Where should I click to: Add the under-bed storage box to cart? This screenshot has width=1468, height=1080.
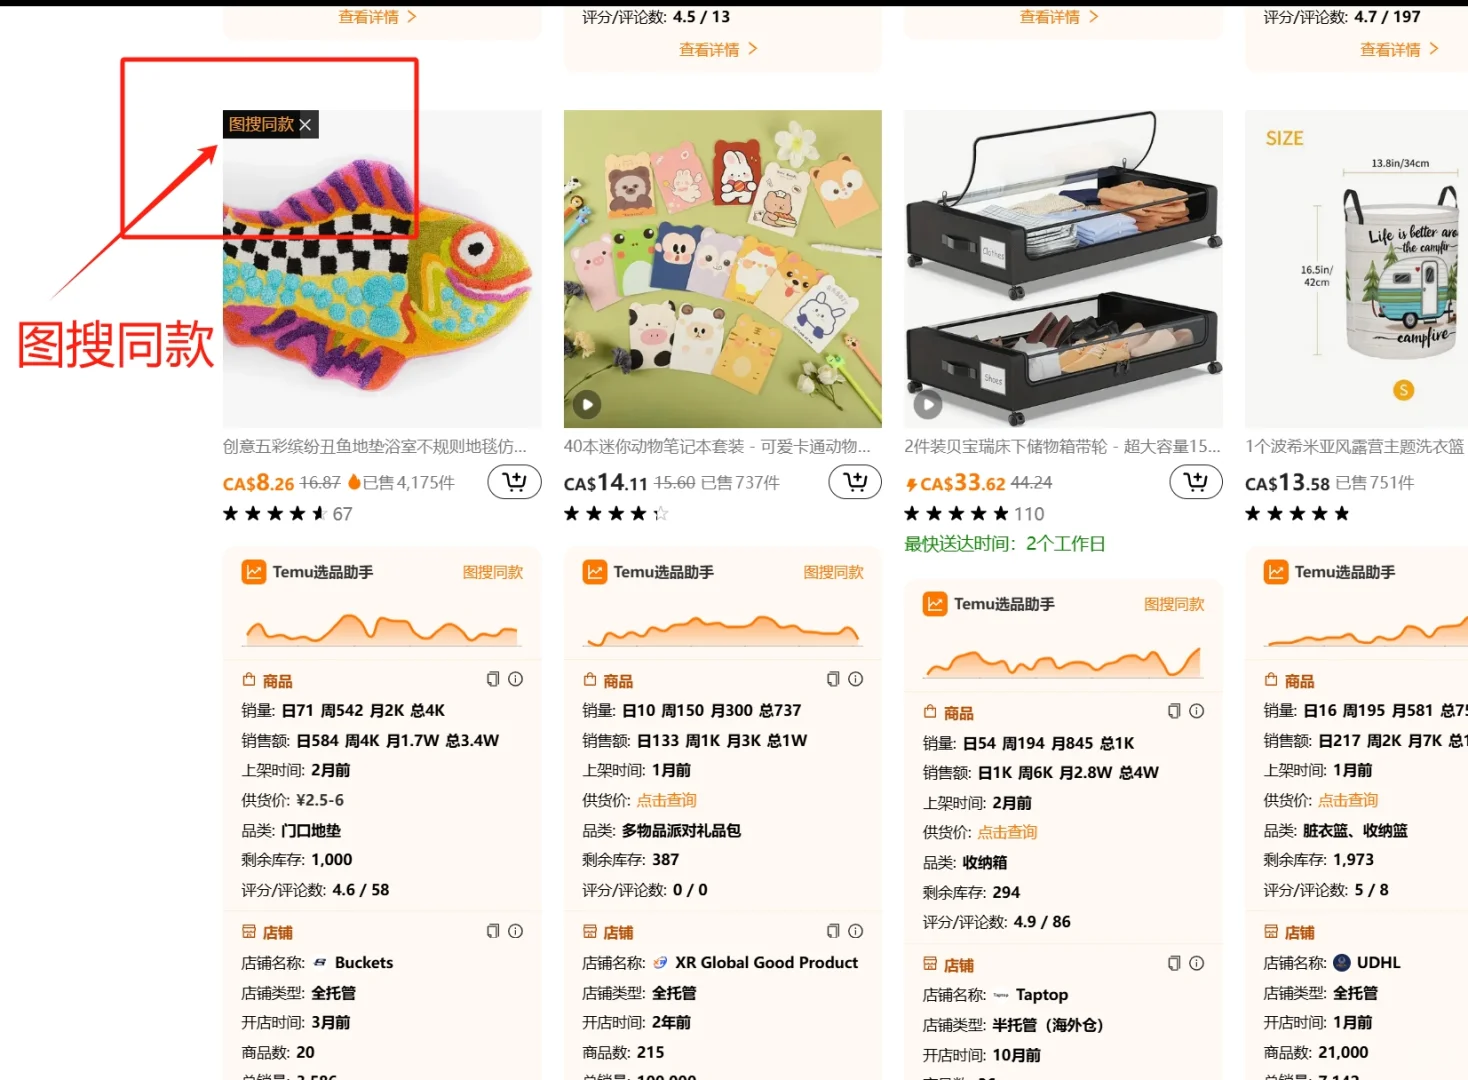[1196, 482]
